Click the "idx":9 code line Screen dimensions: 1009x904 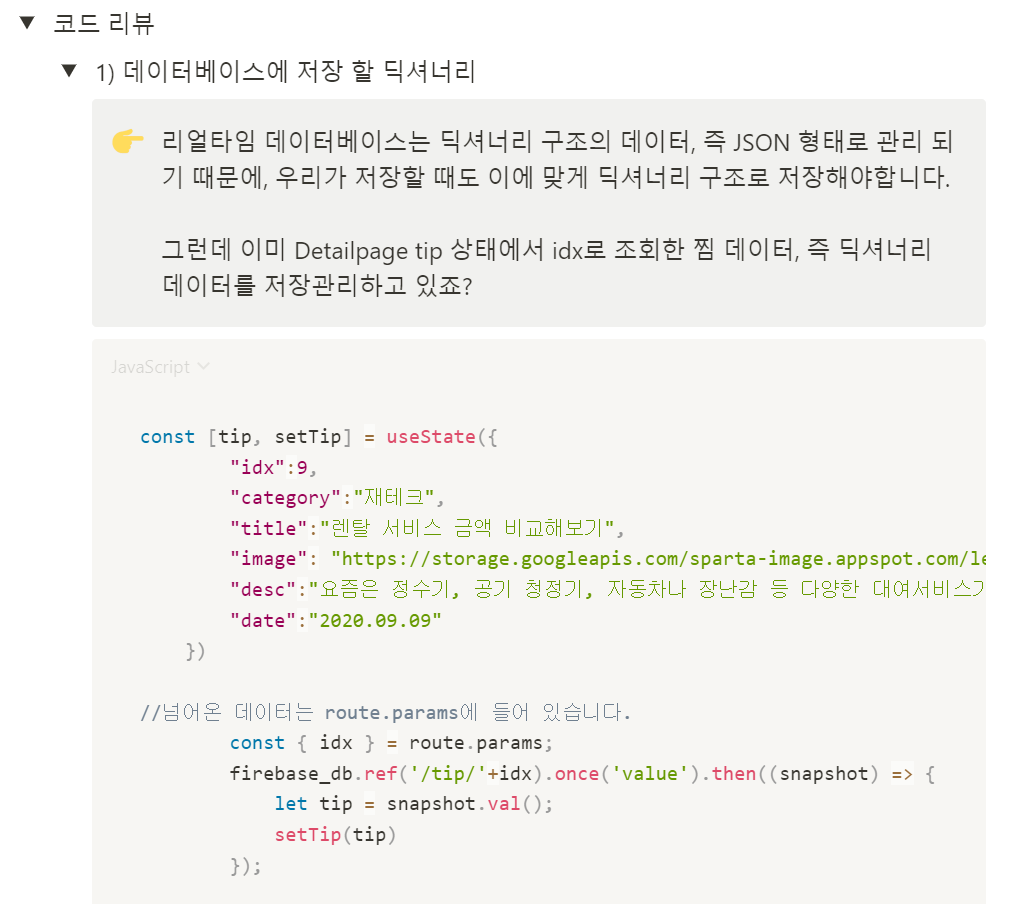coord(273,467)
